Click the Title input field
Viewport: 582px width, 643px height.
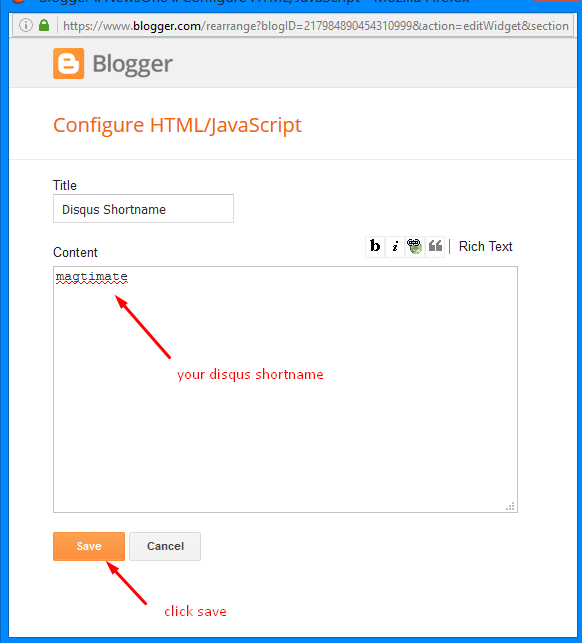click(144, 209)
